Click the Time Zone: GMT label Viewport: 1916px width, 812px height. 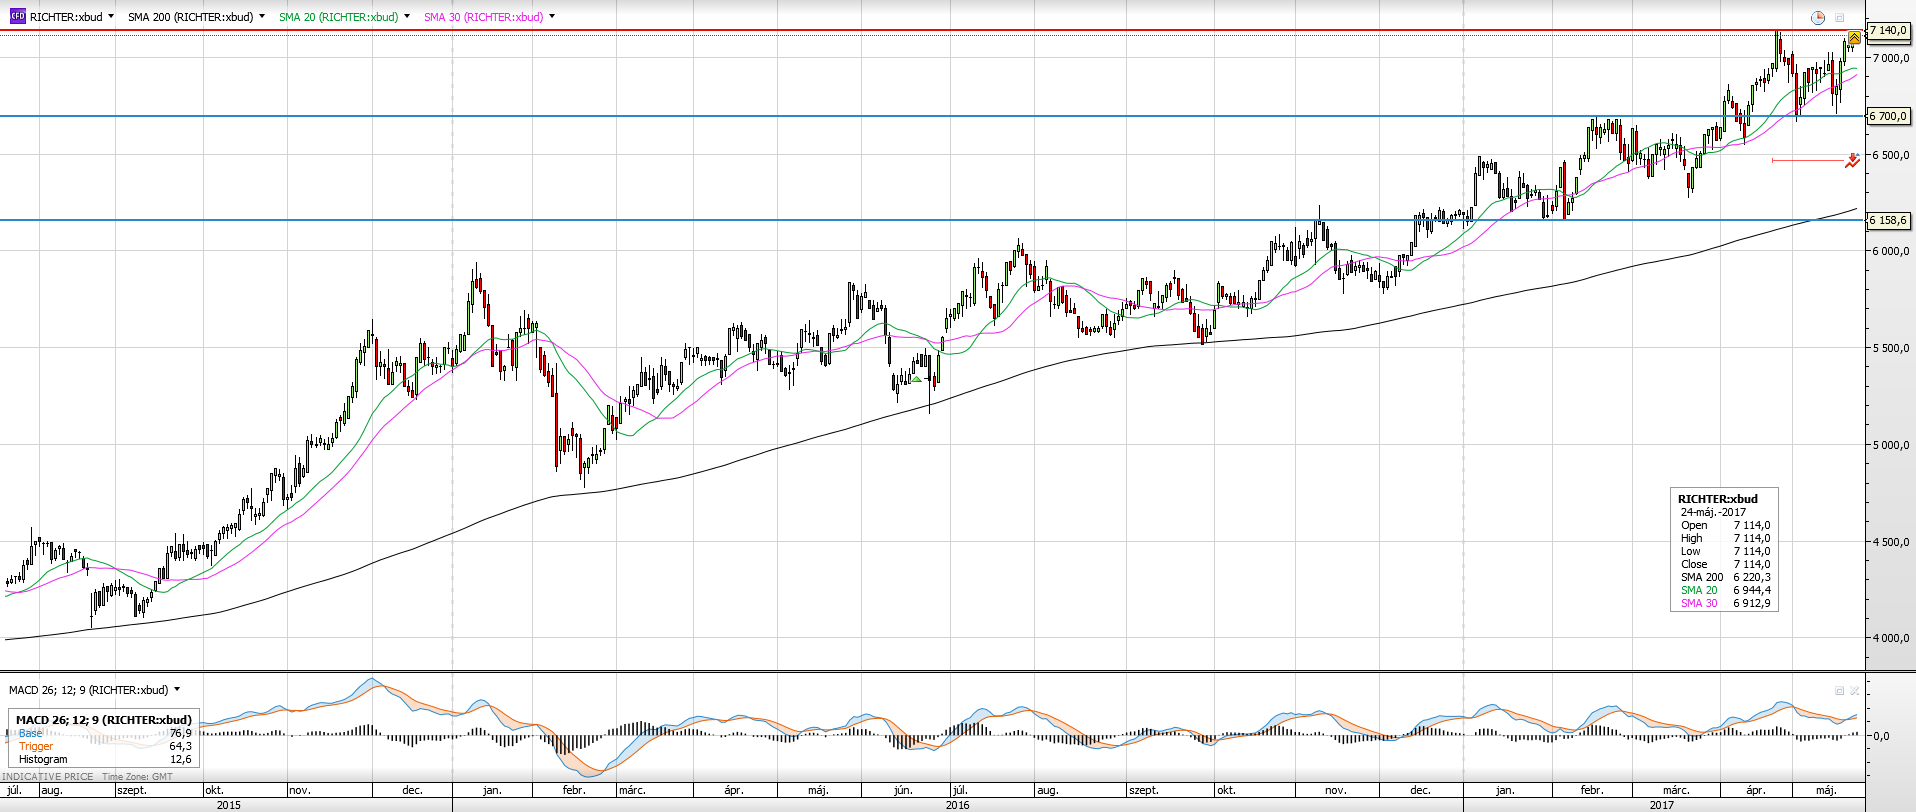click(137, 776)
